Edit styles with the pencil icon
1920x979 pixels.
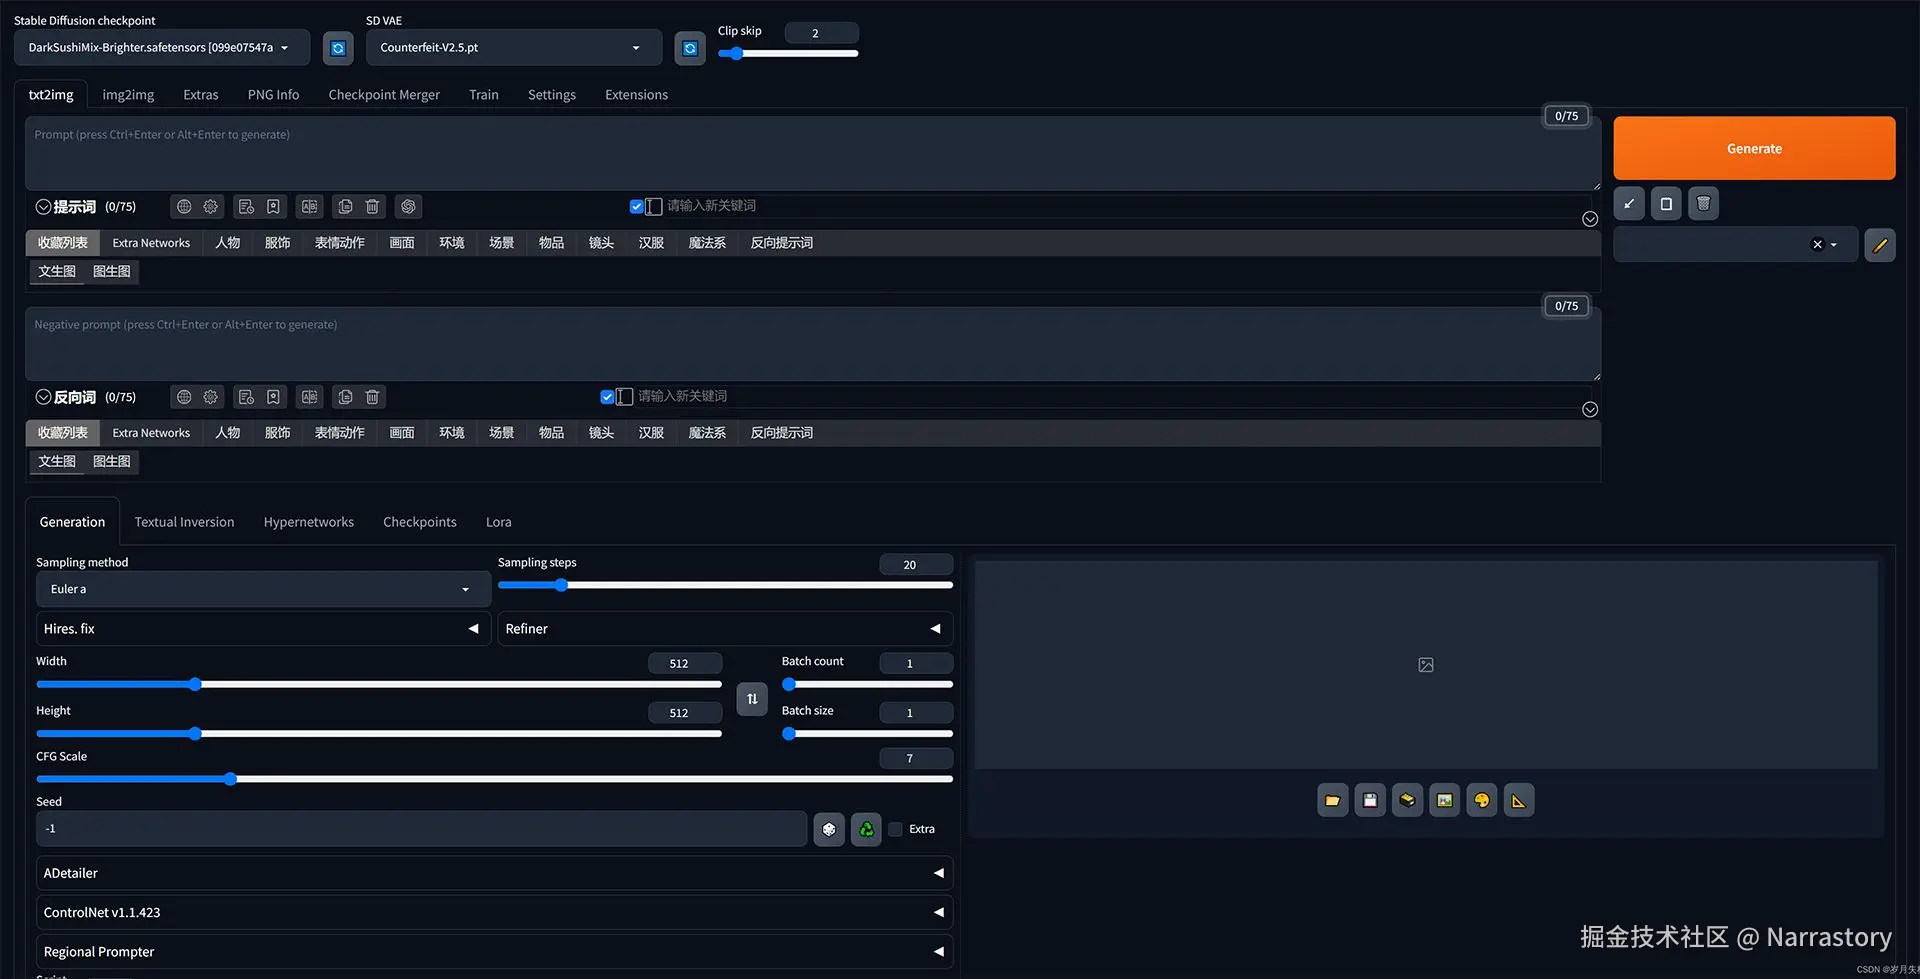(x=1880, y=245)
